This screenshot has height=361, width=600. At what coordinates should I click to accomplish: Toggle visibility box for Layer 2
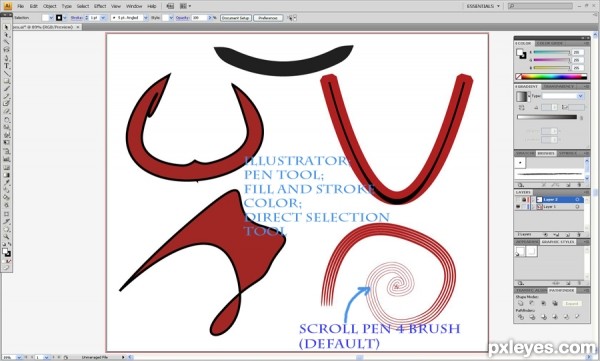tap(518, 199)
